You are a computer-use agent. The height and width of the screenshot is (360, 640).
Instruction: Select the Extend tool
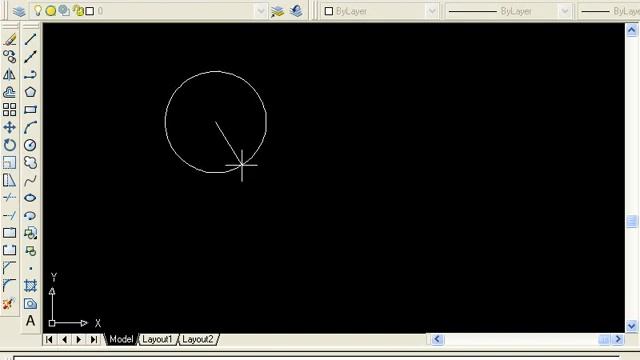click(x=9, y=215)
